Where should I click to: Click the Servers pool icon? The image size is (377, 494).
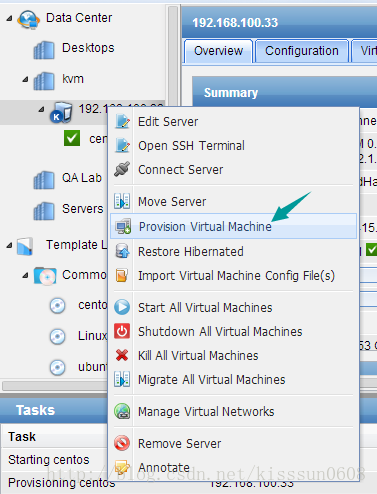(44, 211)
